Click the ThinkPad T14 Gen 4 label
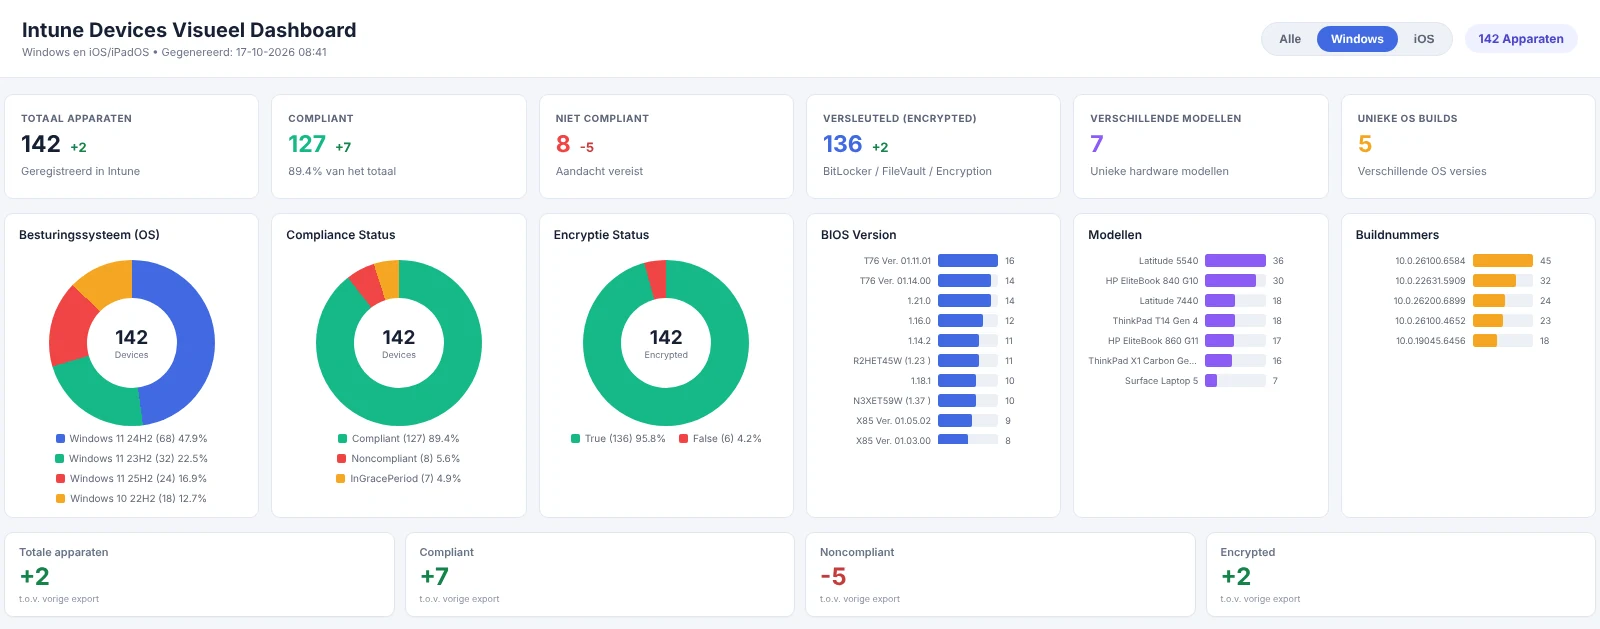The width and height of the screenshot is (1600, 629). click(x=1155, y=321)
